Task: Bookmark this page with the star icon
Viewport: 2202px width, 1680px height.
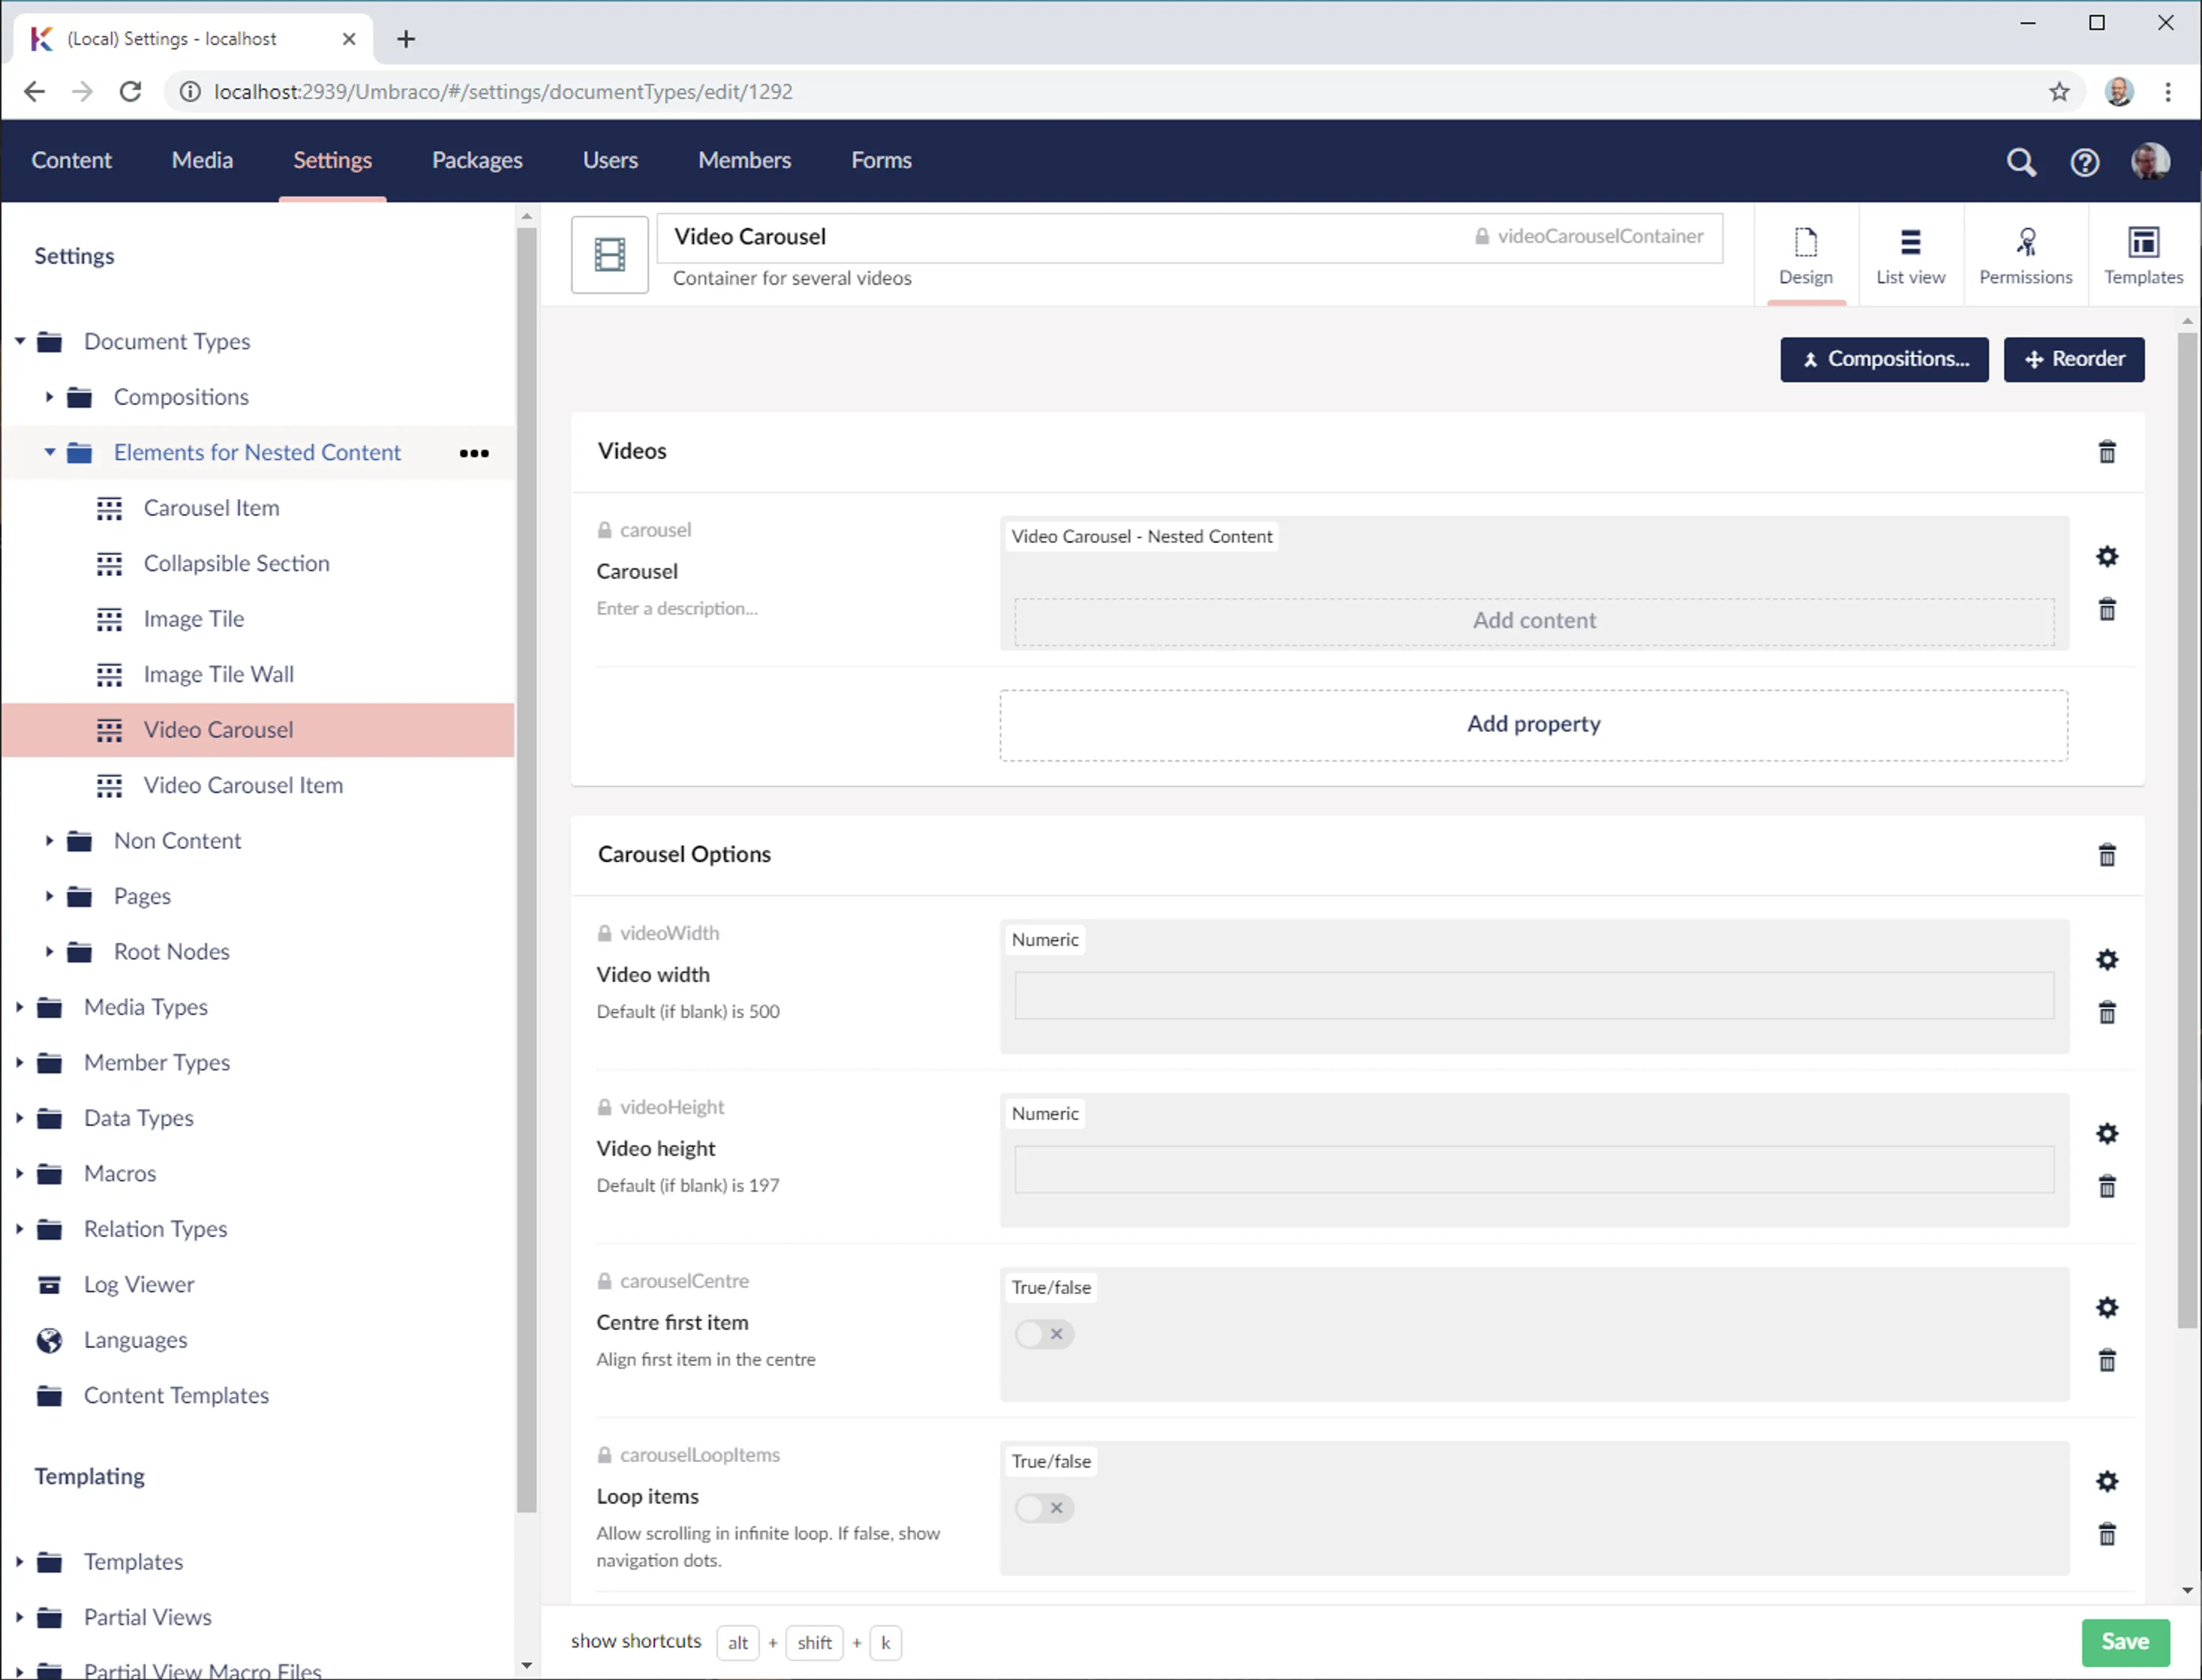Action: point(2059,92)
